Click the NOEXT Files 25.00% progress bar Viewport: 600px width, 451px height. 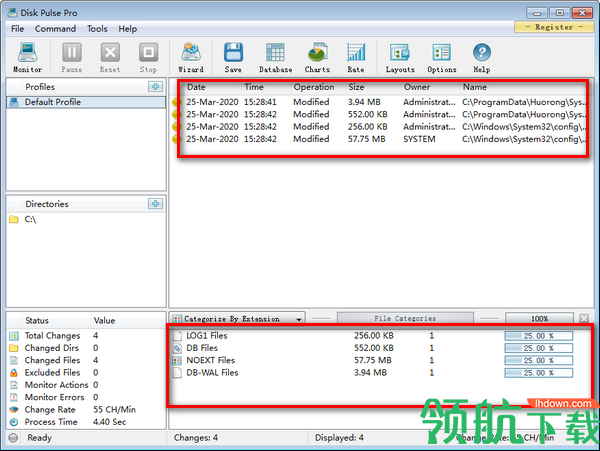coord(538,360)
